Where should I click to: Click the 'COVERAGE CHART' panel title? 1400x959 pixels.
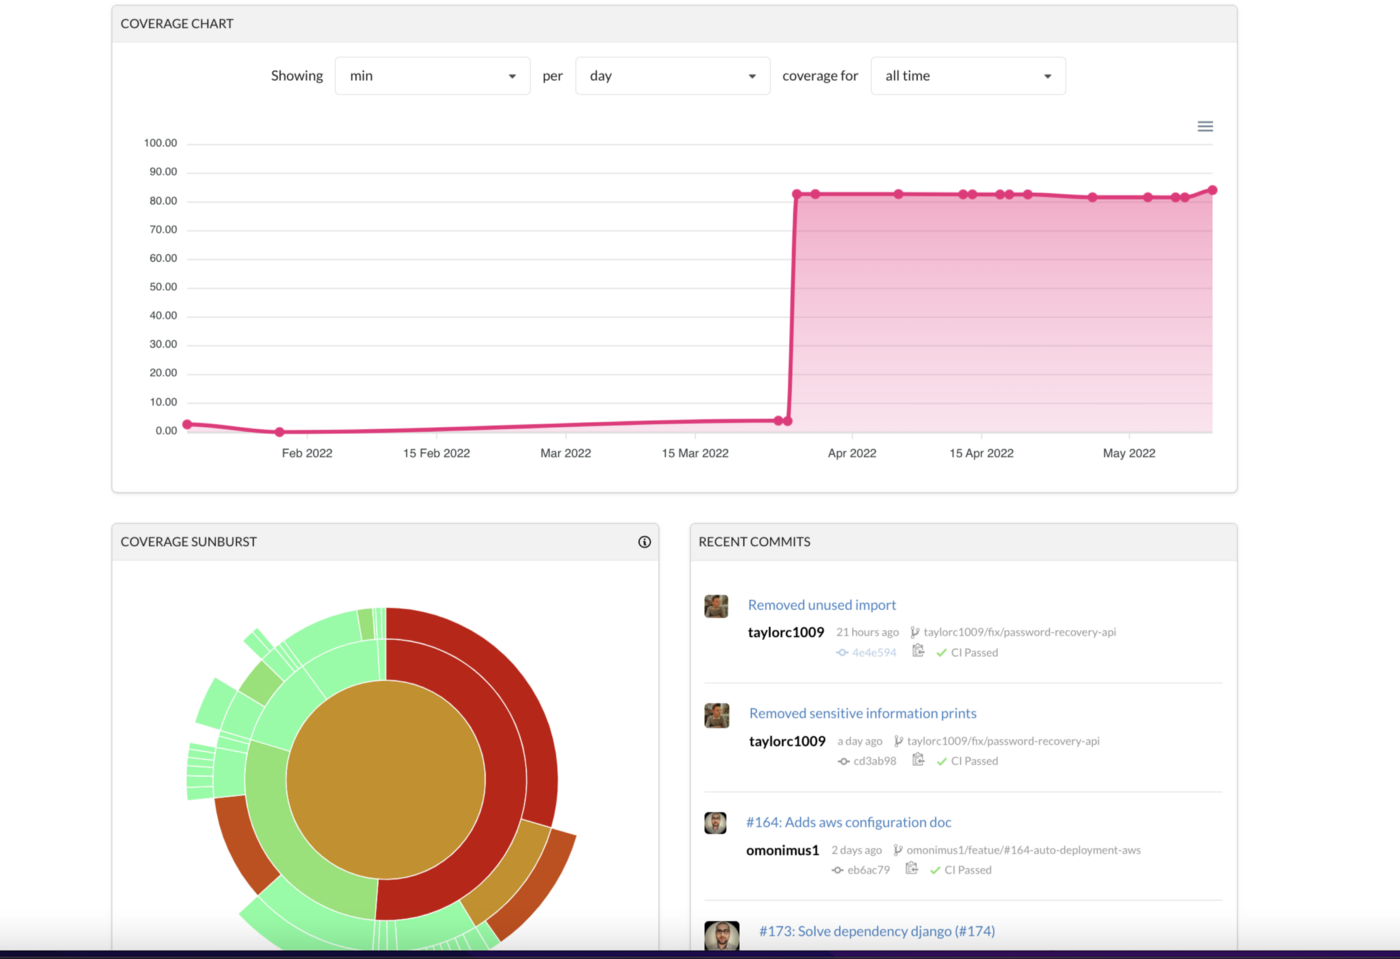[x=177, y=23]
